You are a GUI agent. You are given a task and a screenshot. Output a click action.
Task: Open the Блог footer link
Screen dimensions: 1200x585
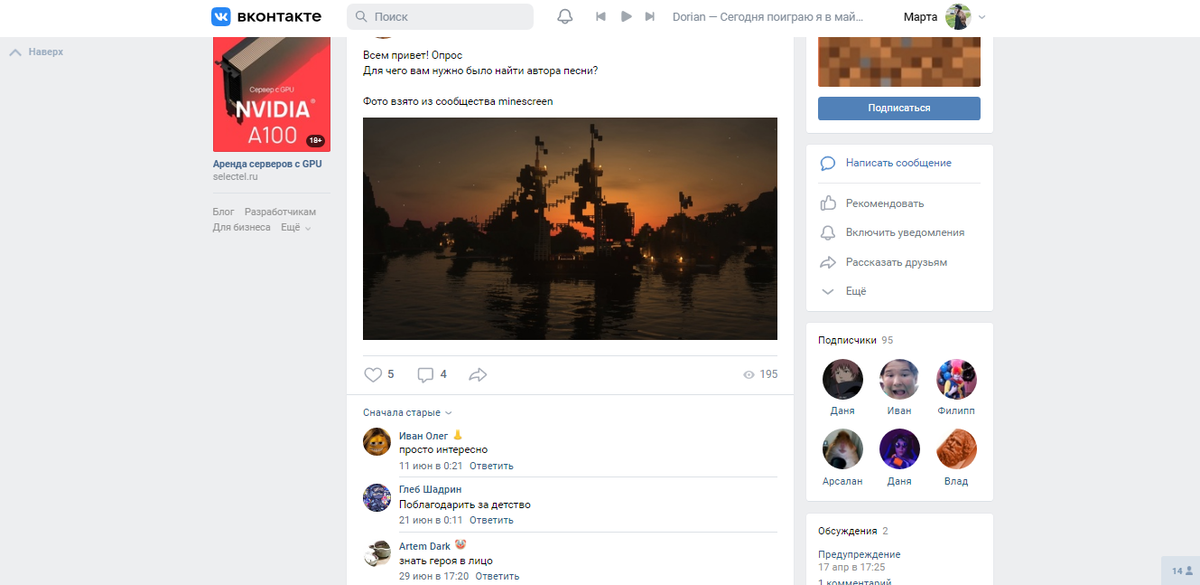pyautogui.click(x=224, y=212)
